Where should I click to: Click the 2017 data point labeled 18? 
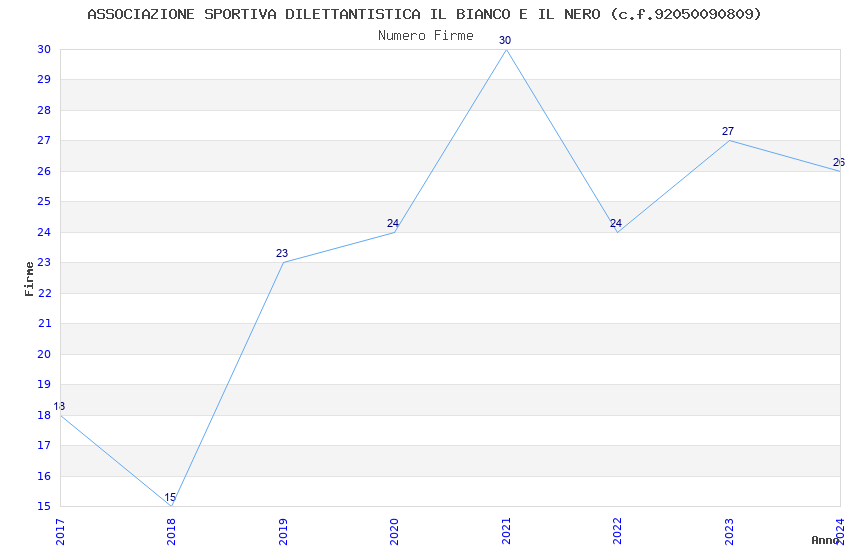tap(61, 415)
